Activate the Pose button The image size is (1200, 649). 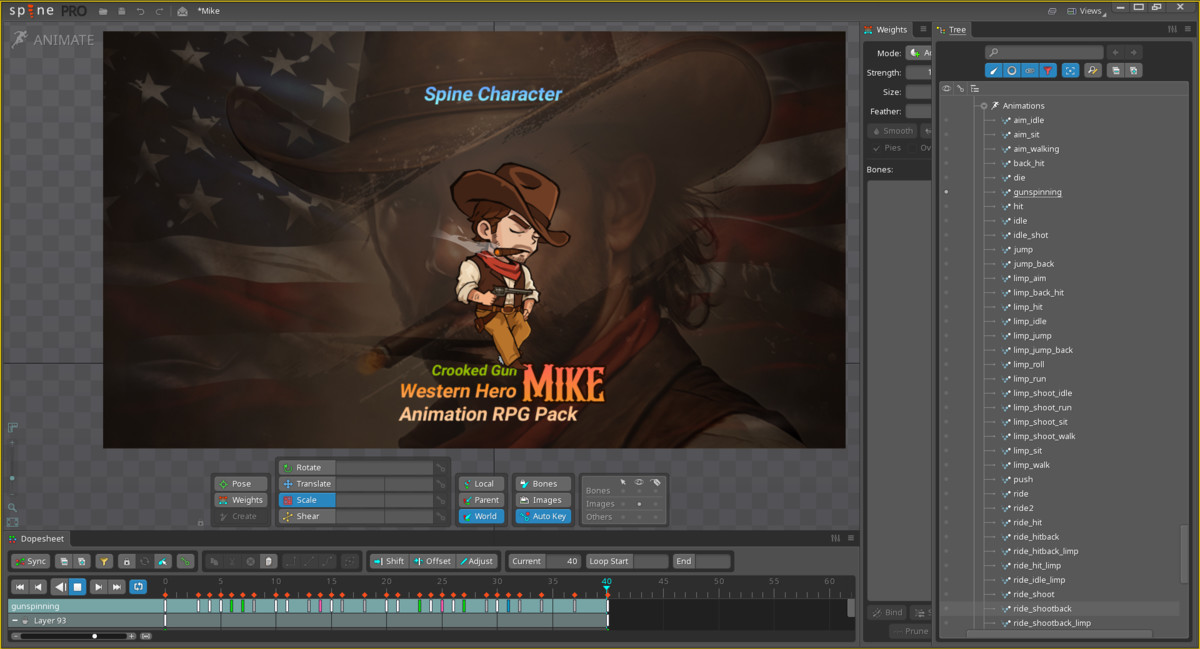coord(241,483)
